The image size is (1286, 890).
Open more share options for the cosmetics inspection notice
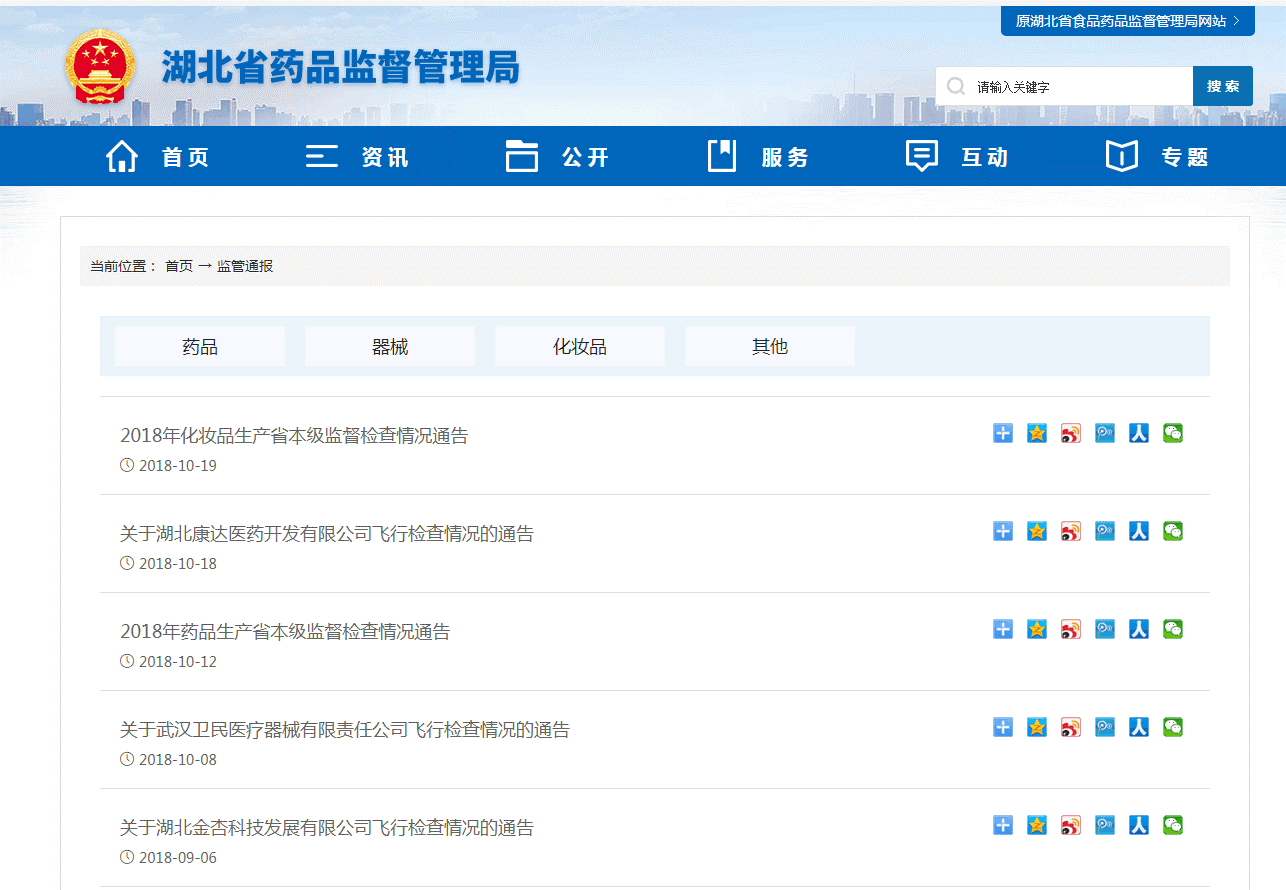click(1003, 433)
